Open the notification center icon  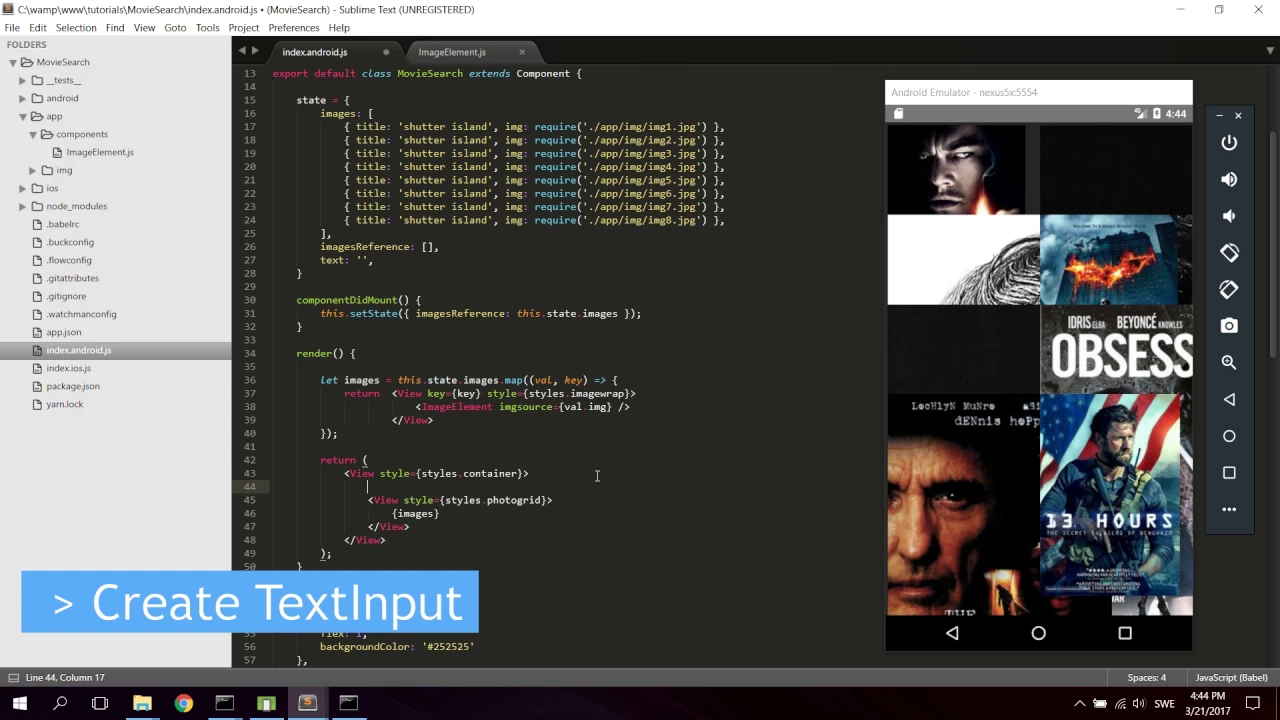coord(1253,703)
